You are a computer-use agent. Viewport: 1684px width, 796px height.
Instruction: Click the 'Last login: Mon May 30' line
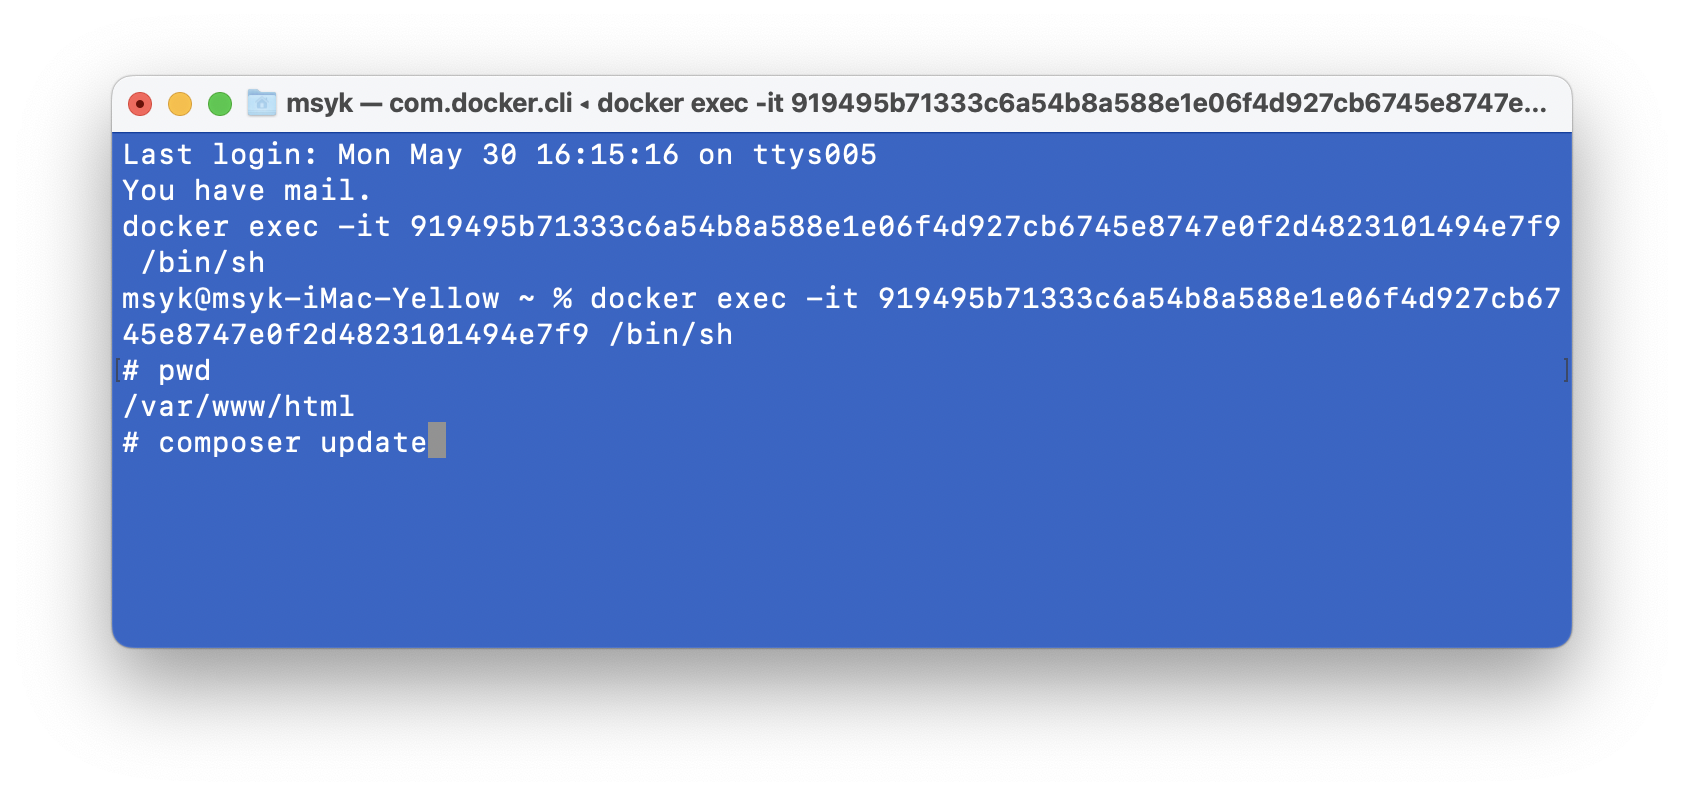coord(499,155)
